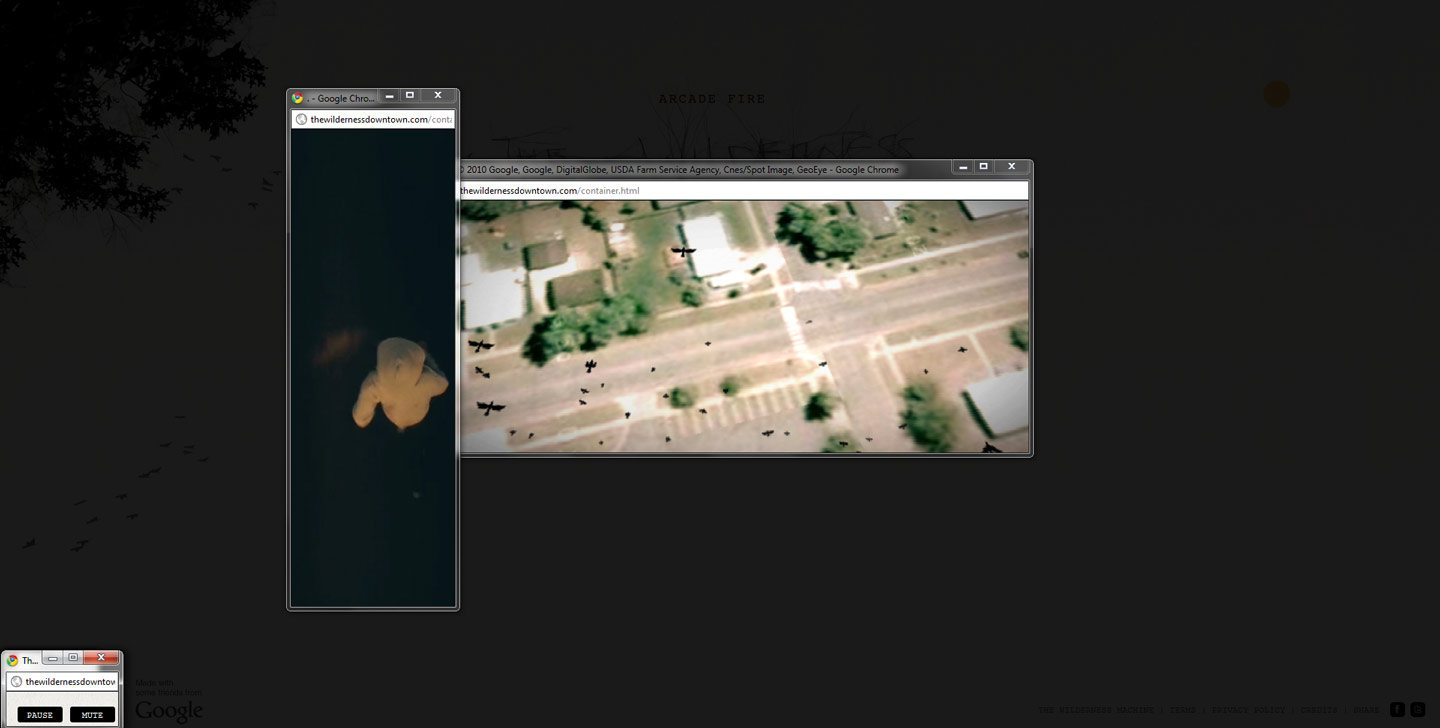
Task: Click the globe icon in control popup address bar
Action: click(x=16, y=681)
